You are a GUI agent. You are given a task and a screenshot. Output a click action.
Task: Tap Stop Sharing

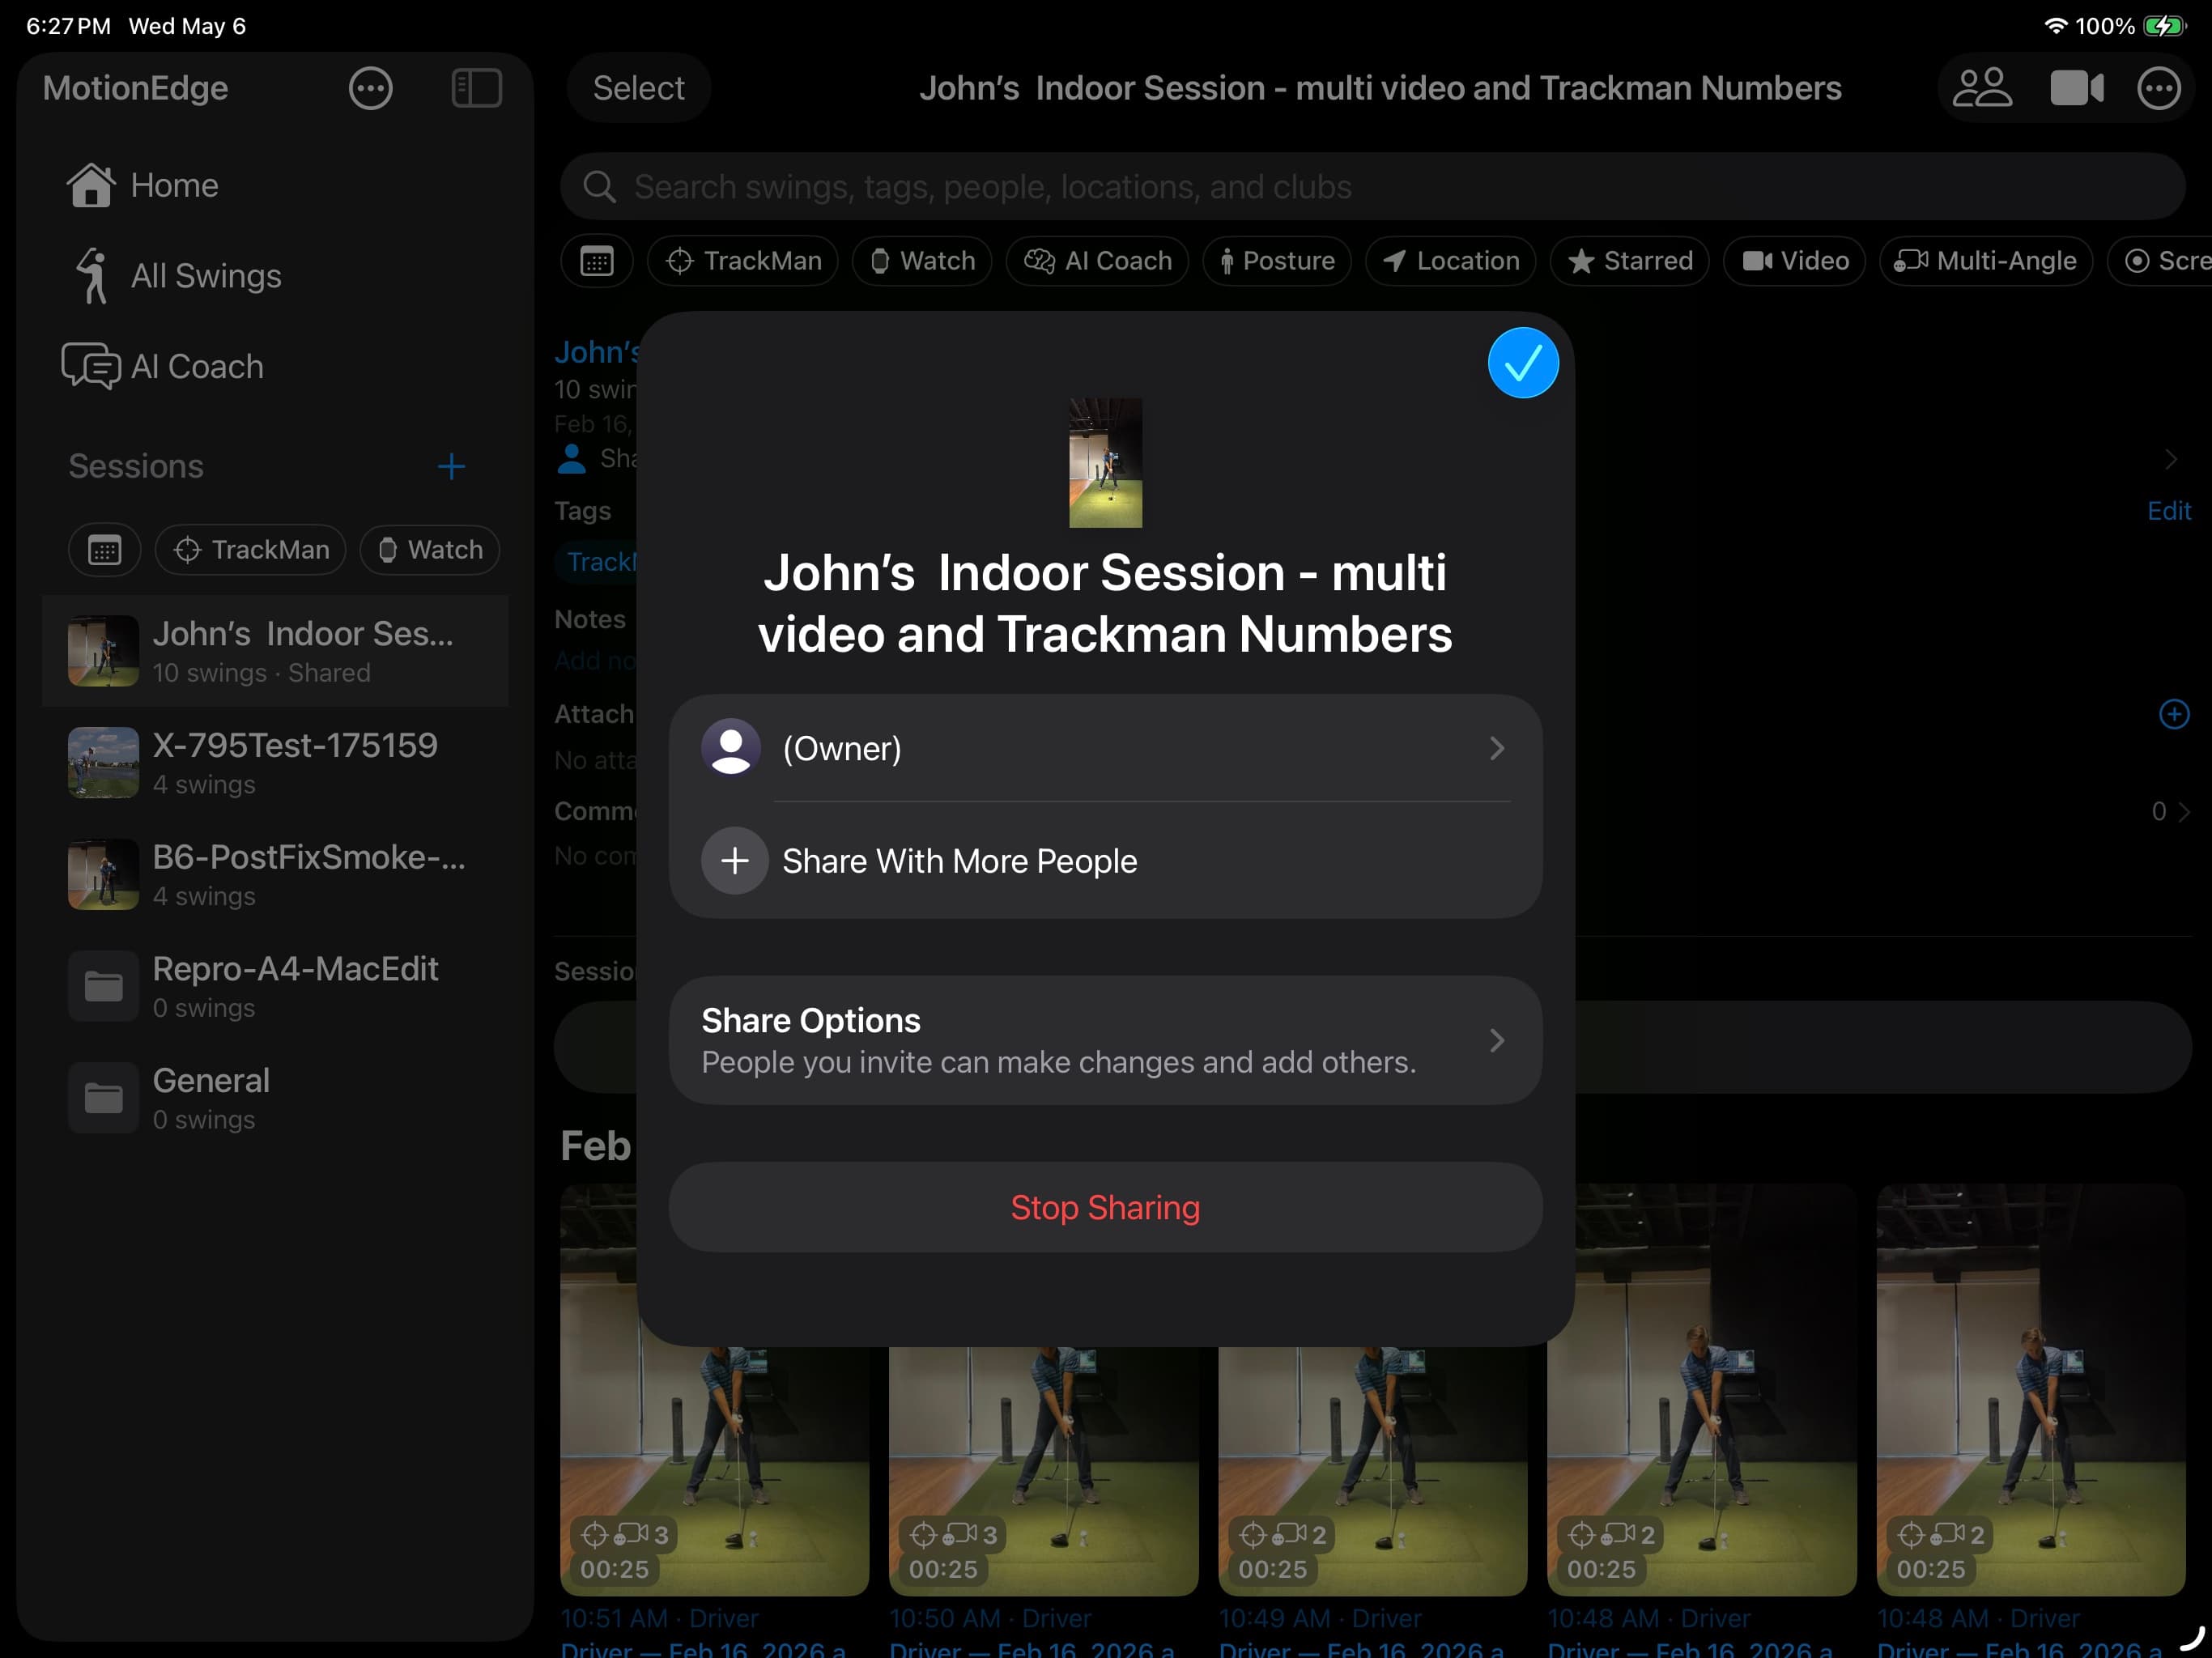coord(1105,1208)
